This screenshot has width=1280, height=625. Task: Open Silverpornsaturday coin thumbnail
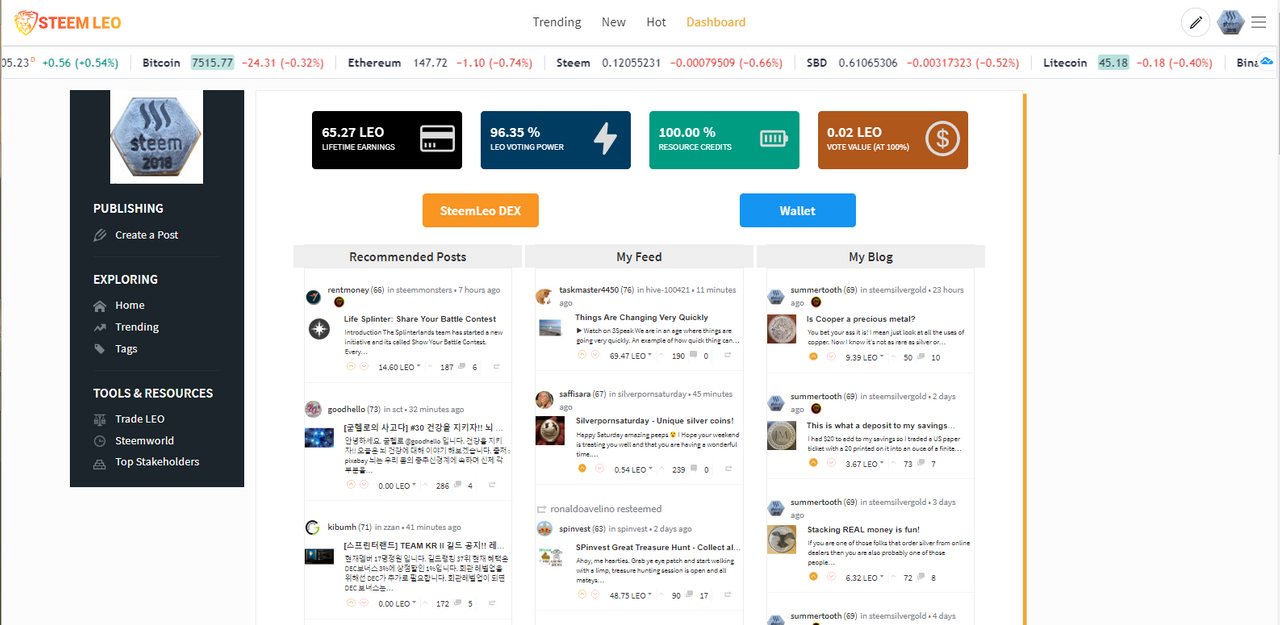coord(549,430)
